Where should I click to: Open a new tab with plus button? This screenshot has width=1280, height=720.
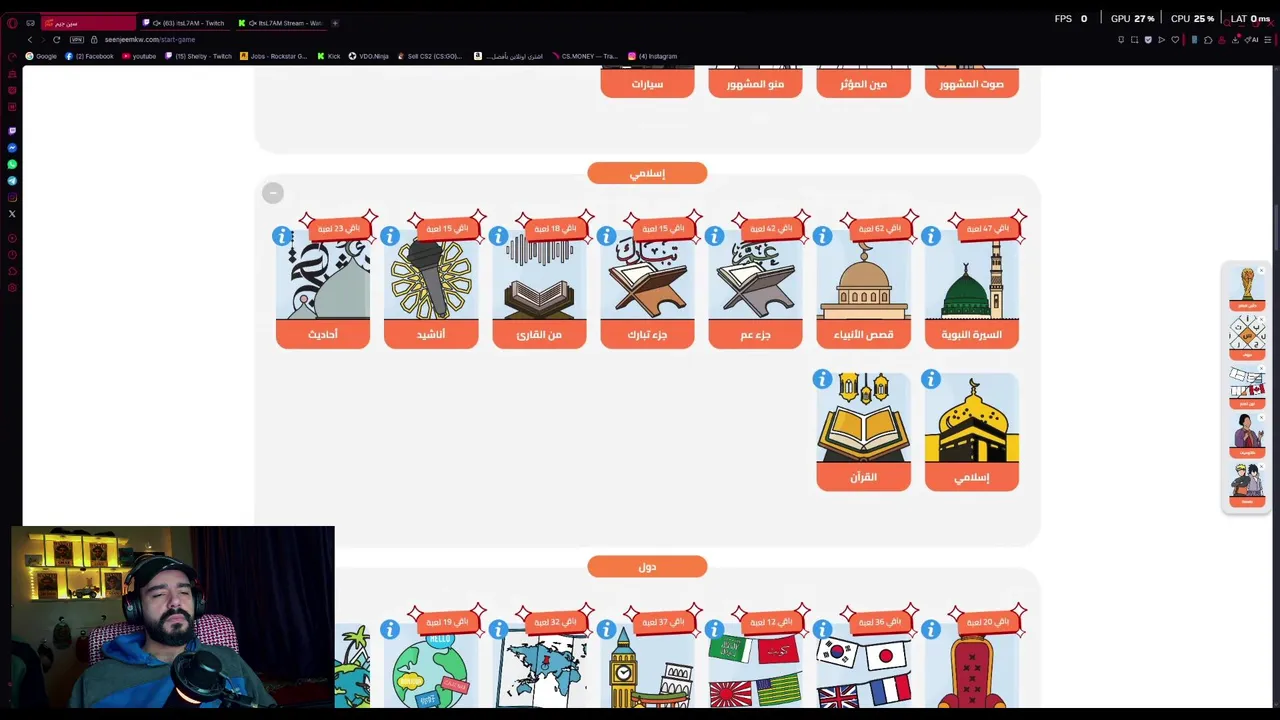coord(335,23)
